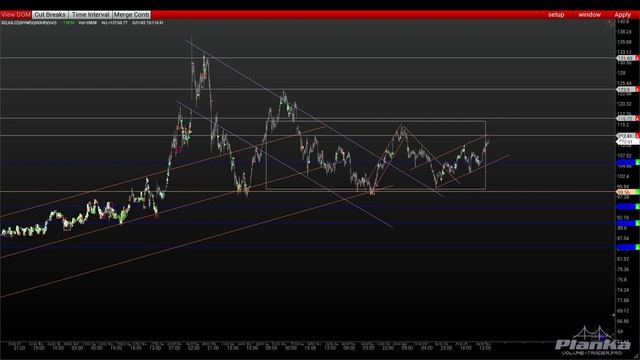Open the View DOM menu item

click(16, 14)
